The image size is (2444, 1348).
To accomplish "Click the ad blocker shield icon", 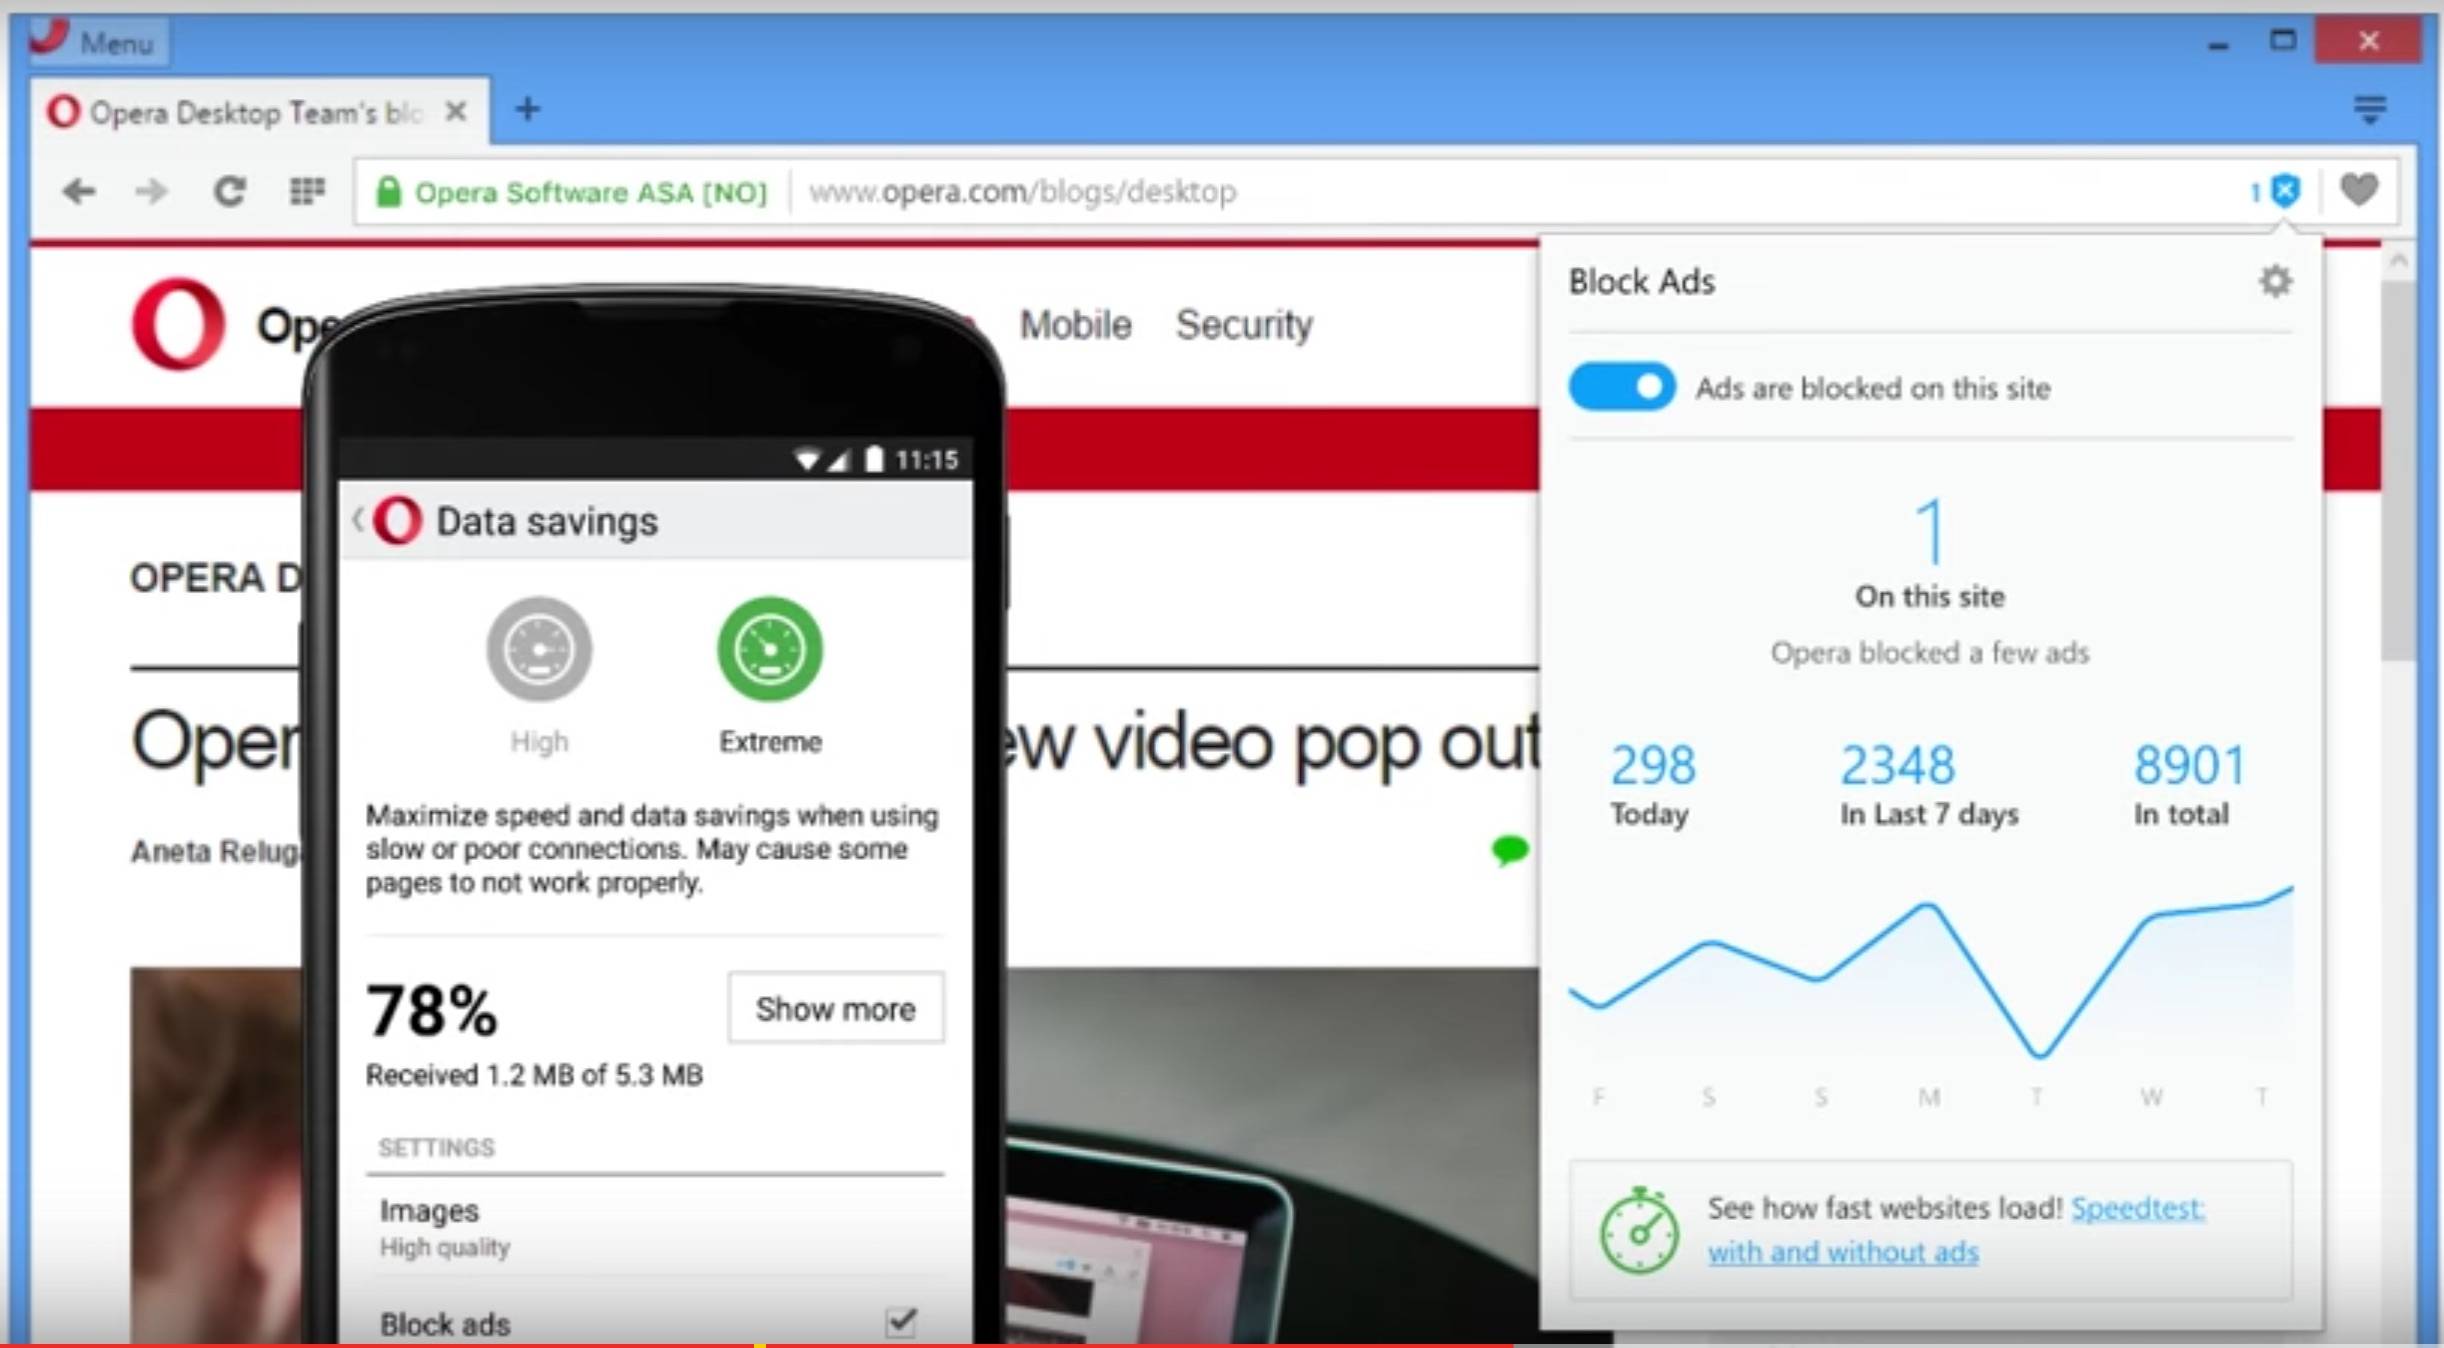I will (x=2286, y=189).
